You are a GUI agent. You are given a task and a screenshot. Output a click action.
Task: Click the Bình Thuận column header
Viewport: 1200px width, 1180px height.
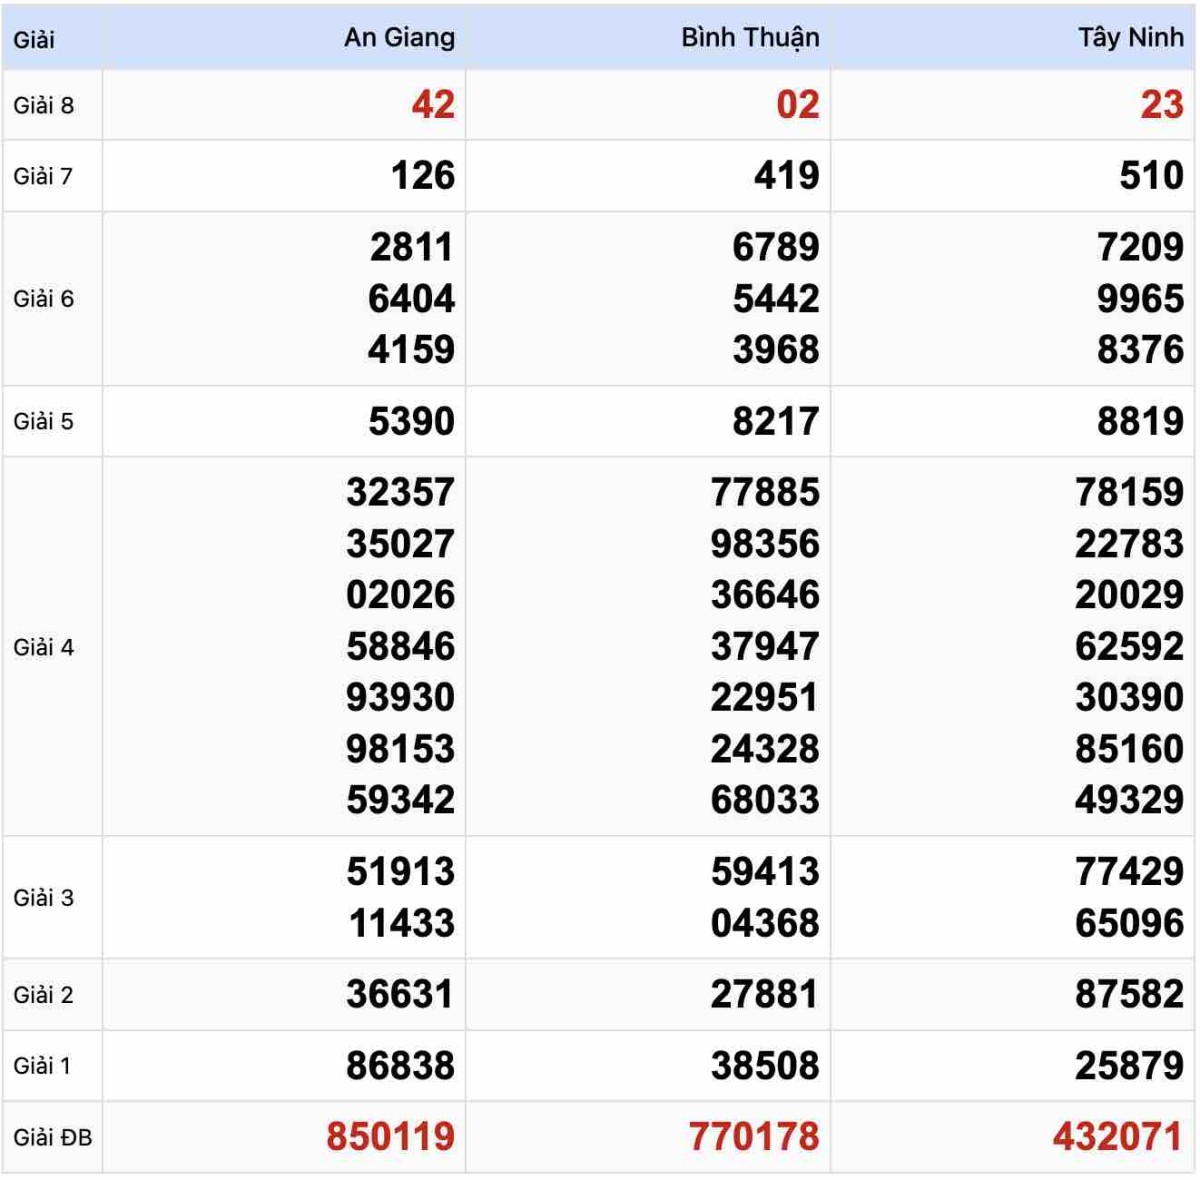[x=750, y=38]
